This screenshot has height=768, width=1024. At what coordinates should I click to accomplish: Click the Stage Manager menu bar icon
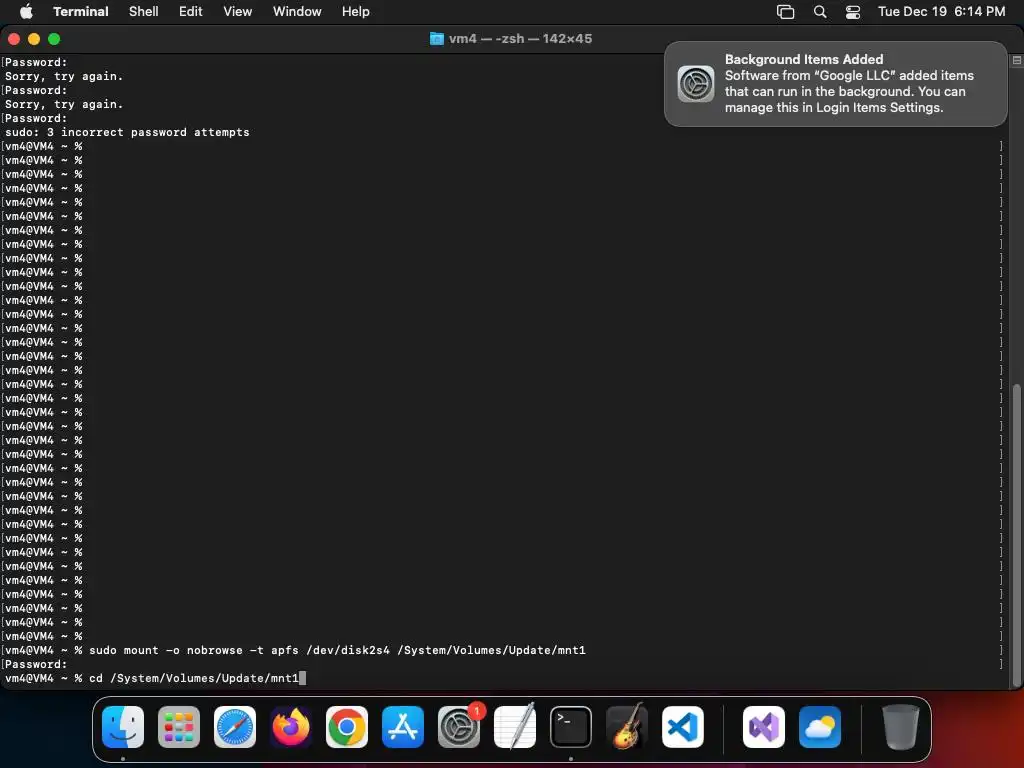click(x=786, y=11)
